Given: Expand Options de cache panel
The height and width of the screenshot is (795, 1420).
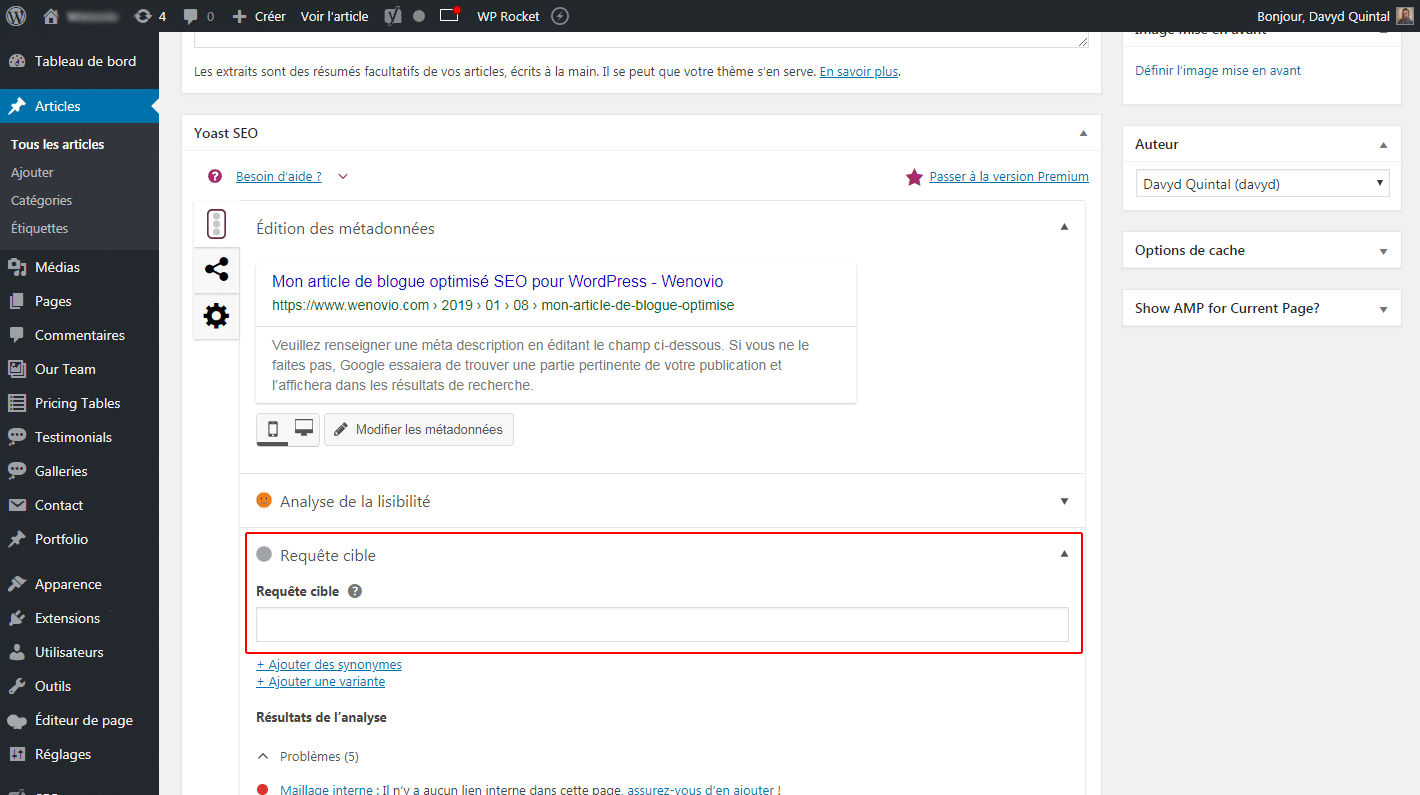Looking at the screenshot, I should (1384, 251).
